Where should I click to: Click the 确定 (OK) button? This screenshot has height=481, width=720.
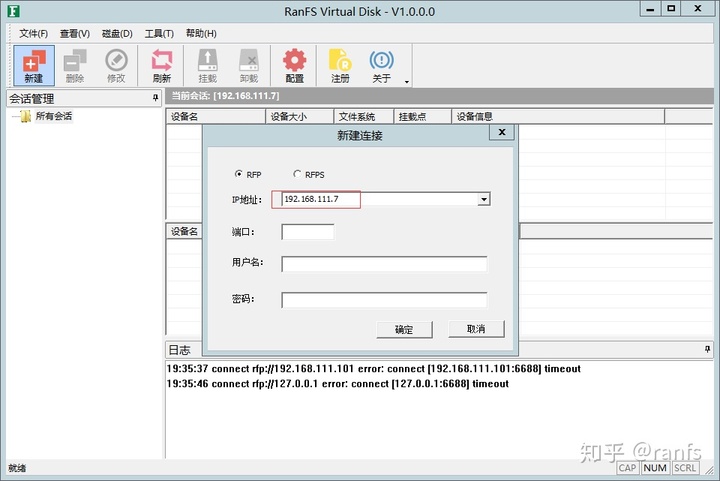404,329
